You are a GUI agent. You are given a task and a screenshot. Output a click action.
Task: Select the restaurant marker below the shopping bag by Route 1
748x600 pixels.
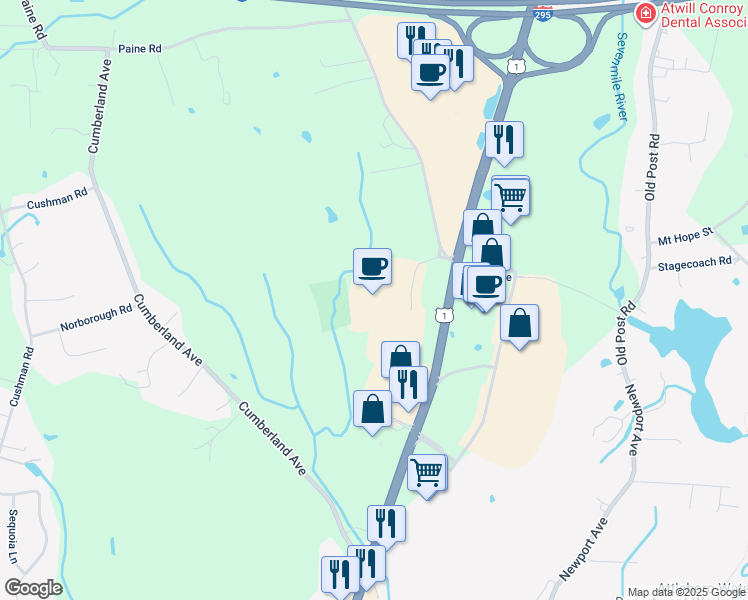(x=408, y=387)
